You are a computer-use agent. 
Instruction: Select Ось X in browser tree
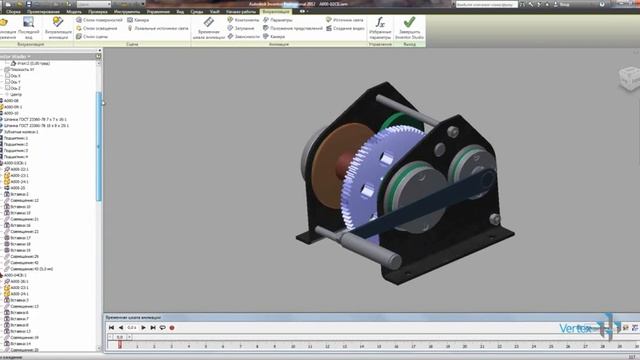tap(13, 76)
